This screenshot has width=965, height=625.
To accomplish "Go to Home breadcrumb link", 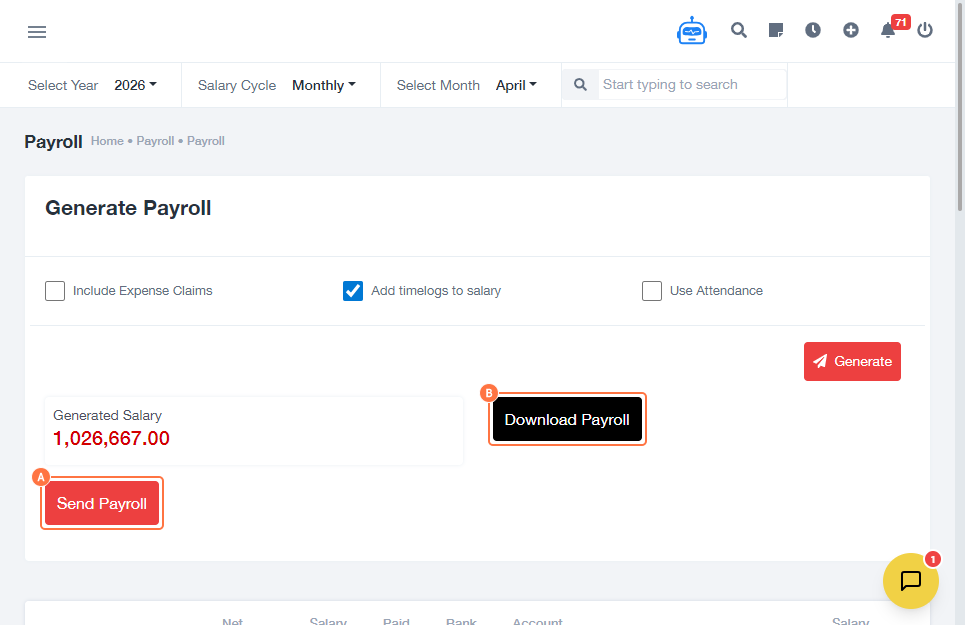I will 107,141.
